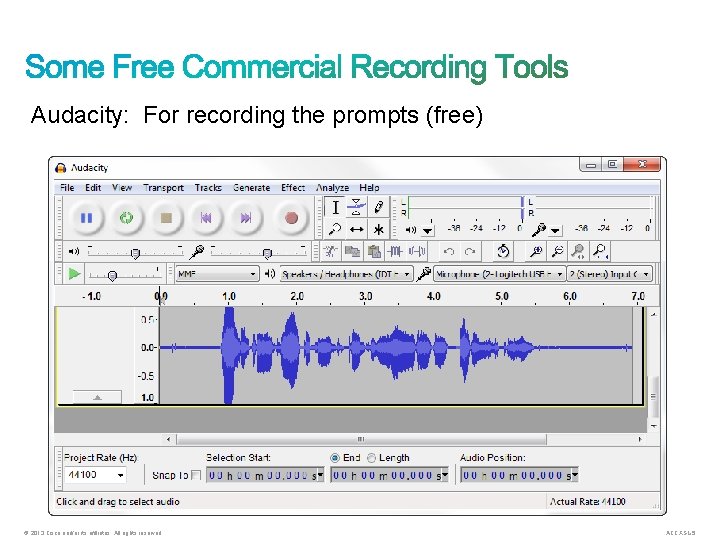Select the Length radio button

pyautogui.click(x=371, y=458)
